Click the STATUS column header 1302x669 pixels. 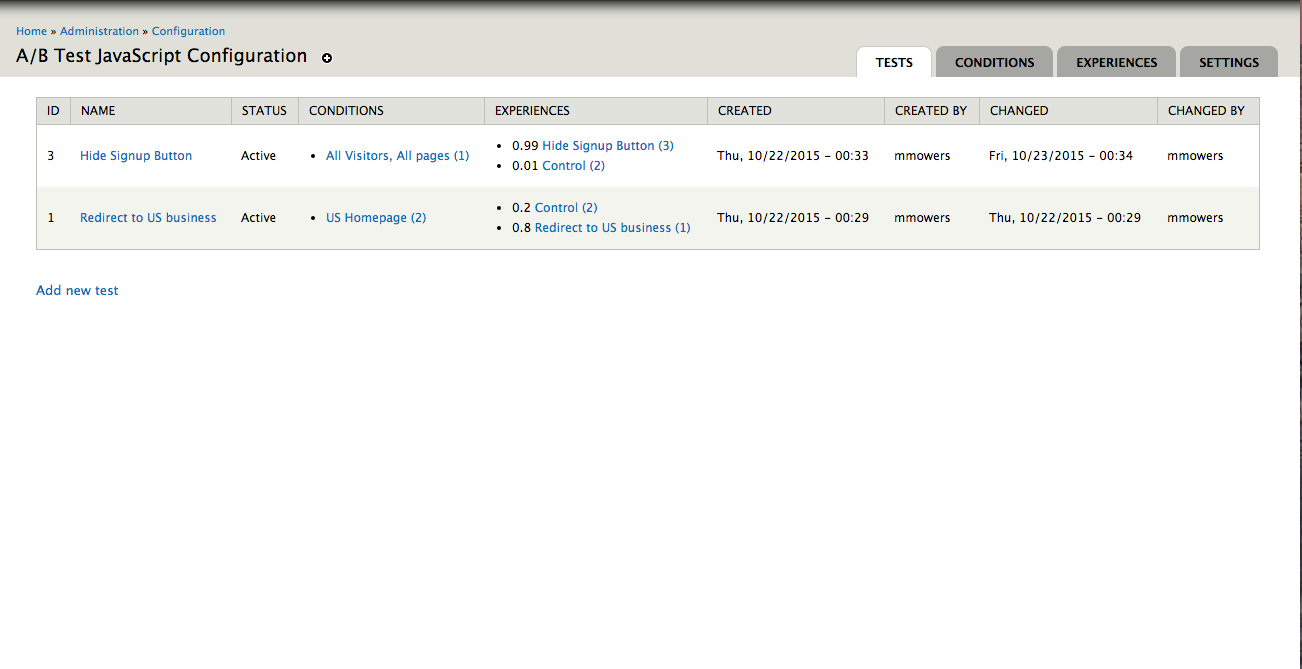[x=264, y=110]
